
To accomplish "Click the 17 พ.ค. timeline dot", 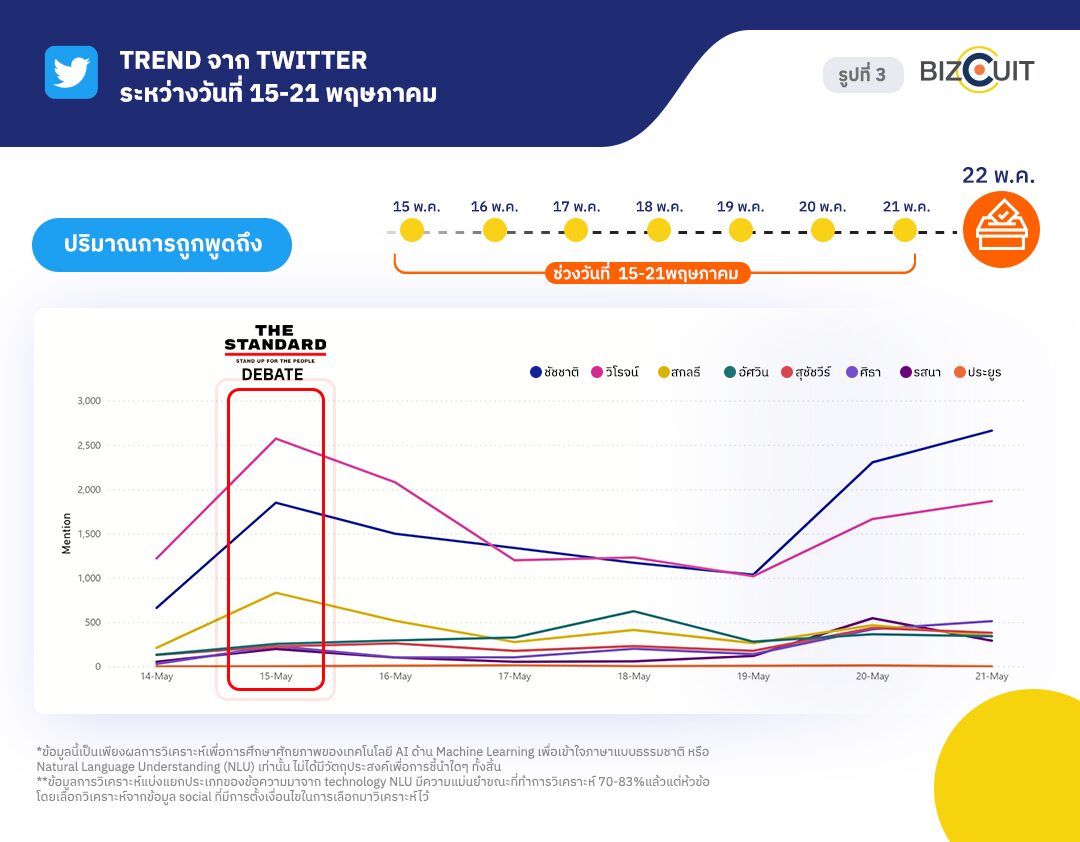I will pyautogui.click(x=576, y=230).
